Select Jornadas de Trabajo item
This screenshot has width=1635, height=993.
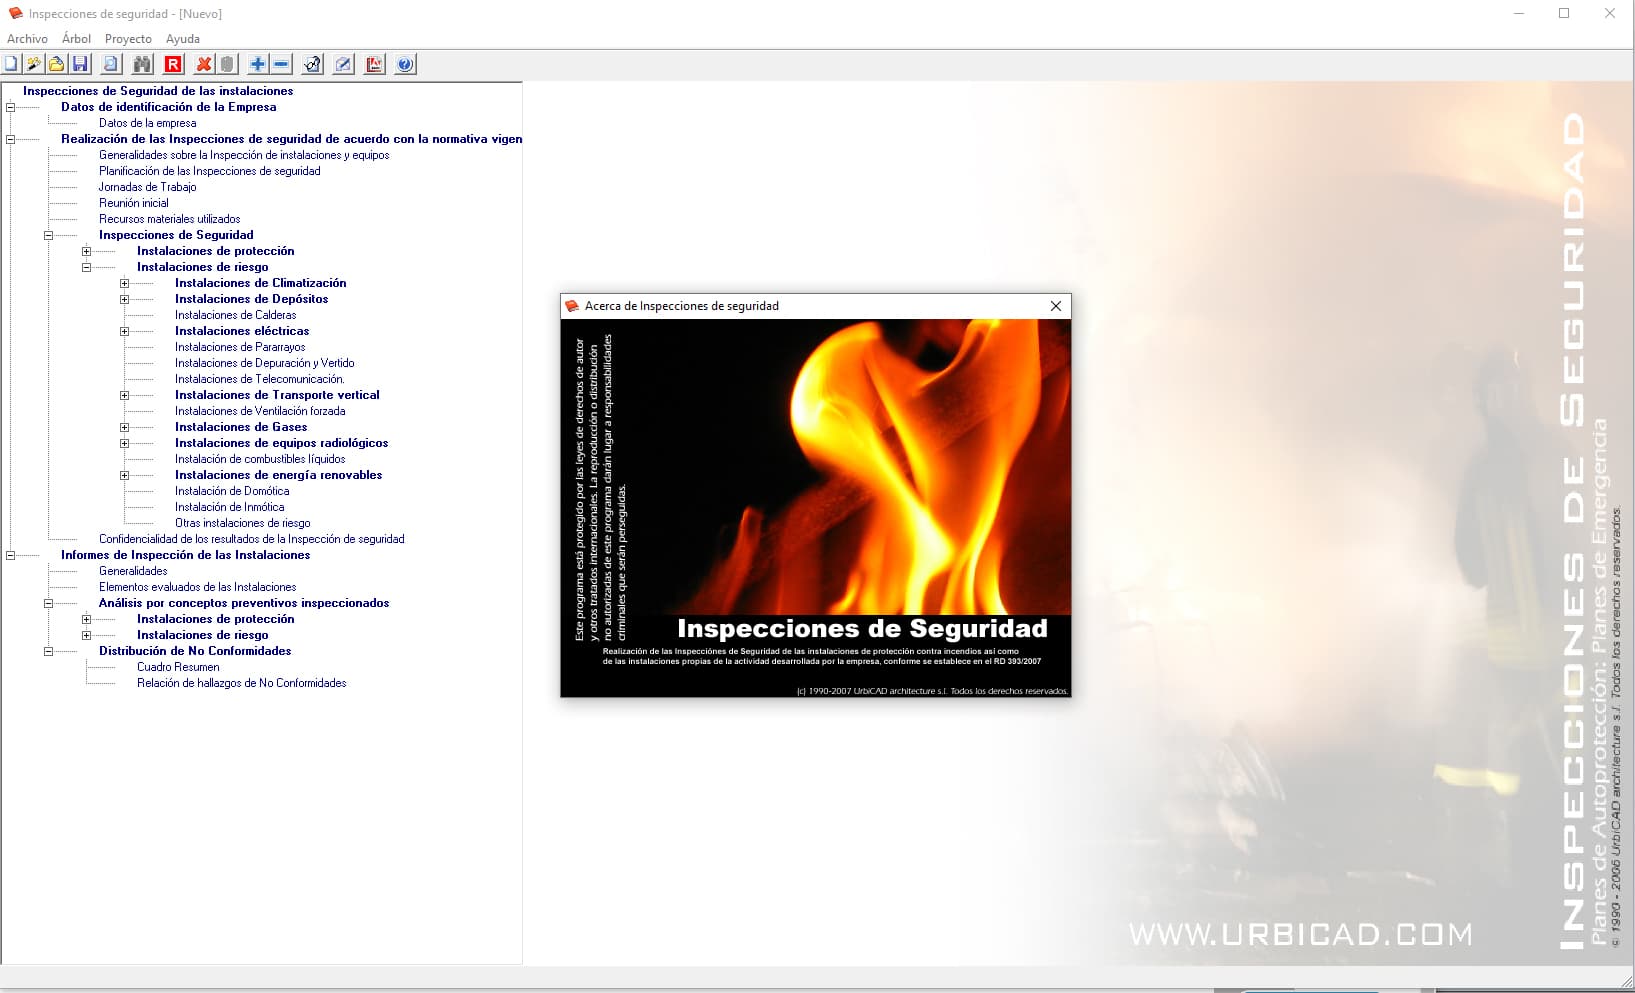click(147, 187)
